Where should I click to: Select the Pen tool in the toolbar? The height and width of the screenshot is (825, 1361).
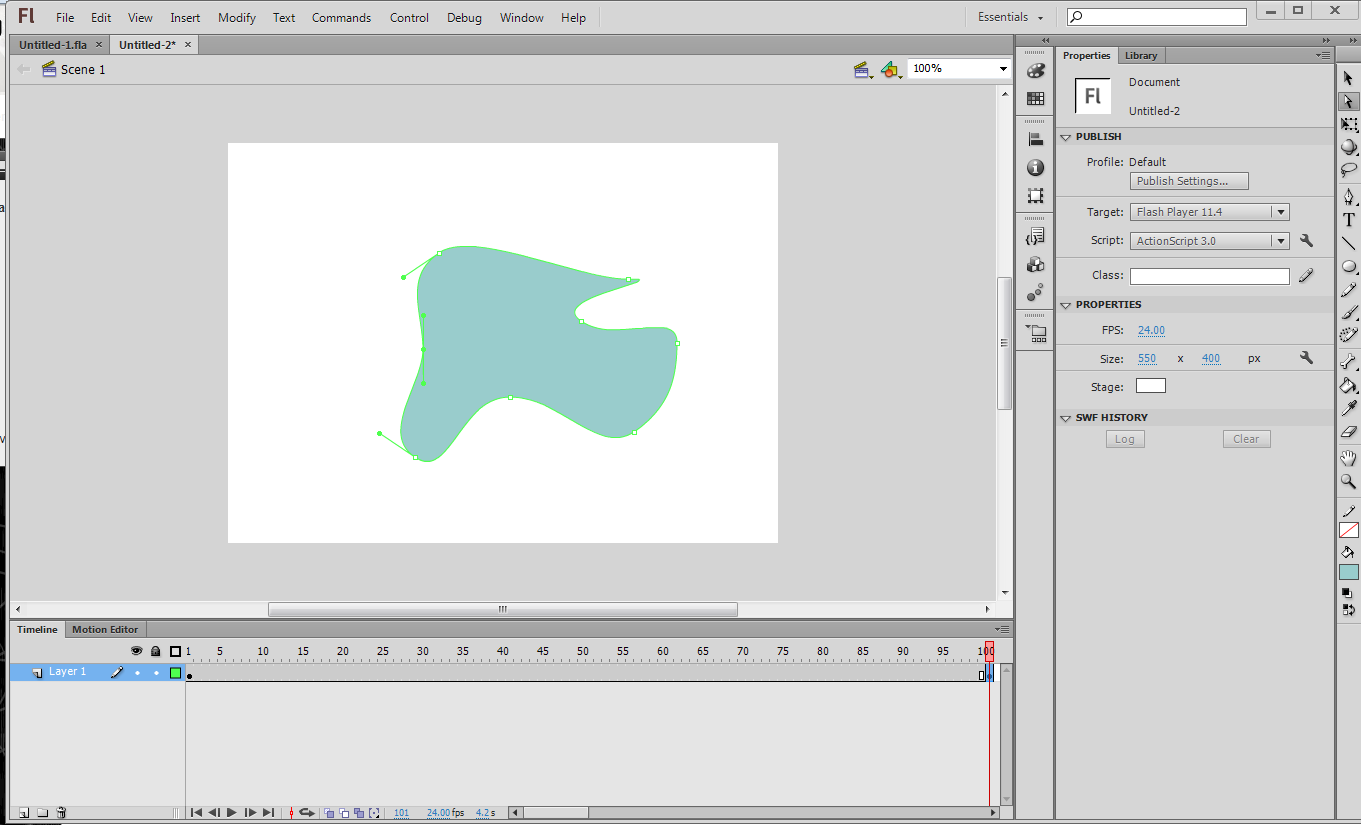pos(1348,195)
